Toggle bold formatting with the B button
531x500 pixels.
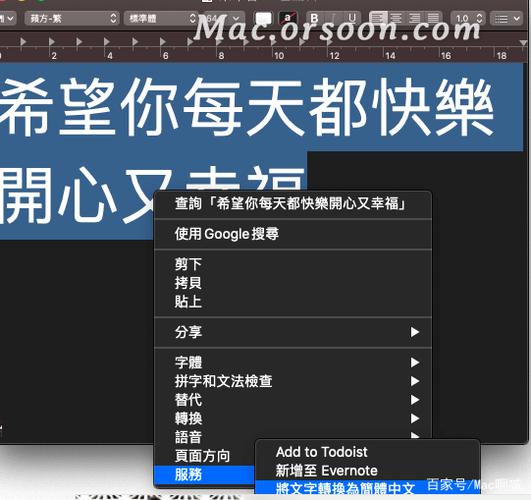click(x=315, y=18)
